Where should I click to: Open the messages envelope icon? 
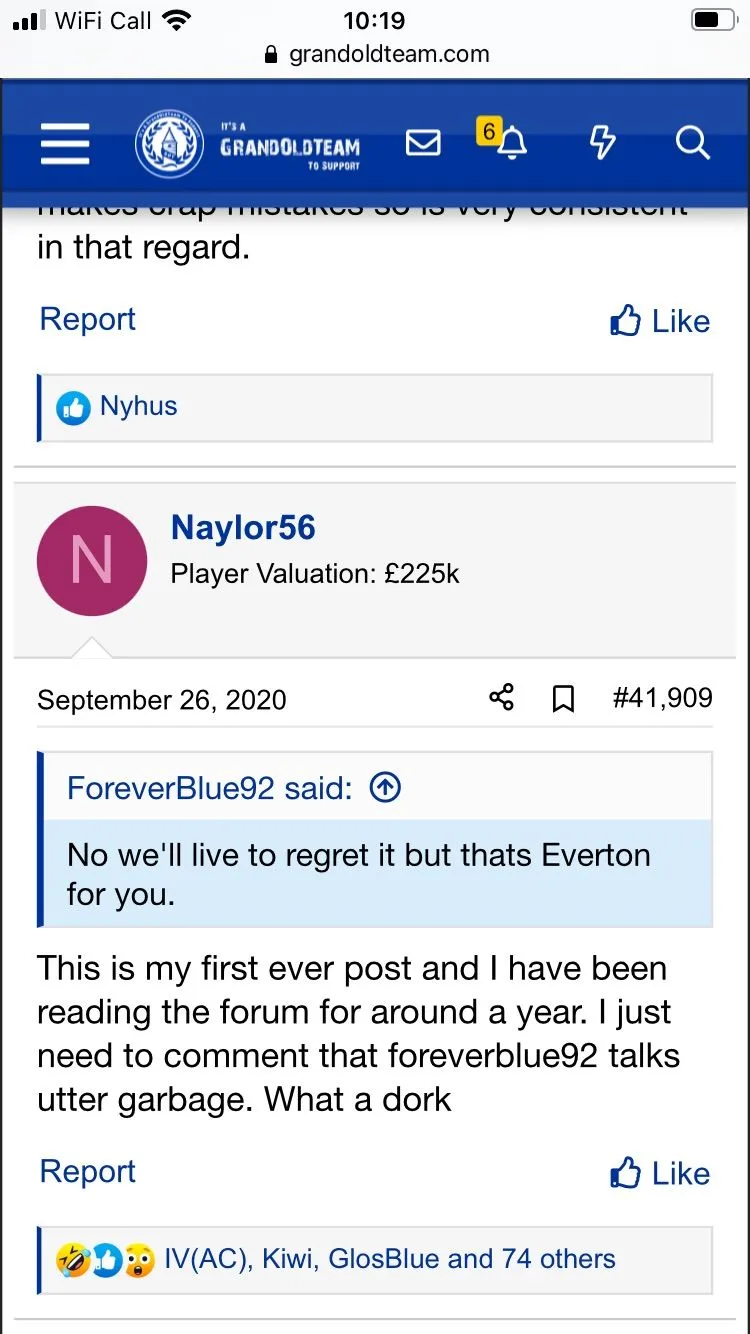point(423,144)
